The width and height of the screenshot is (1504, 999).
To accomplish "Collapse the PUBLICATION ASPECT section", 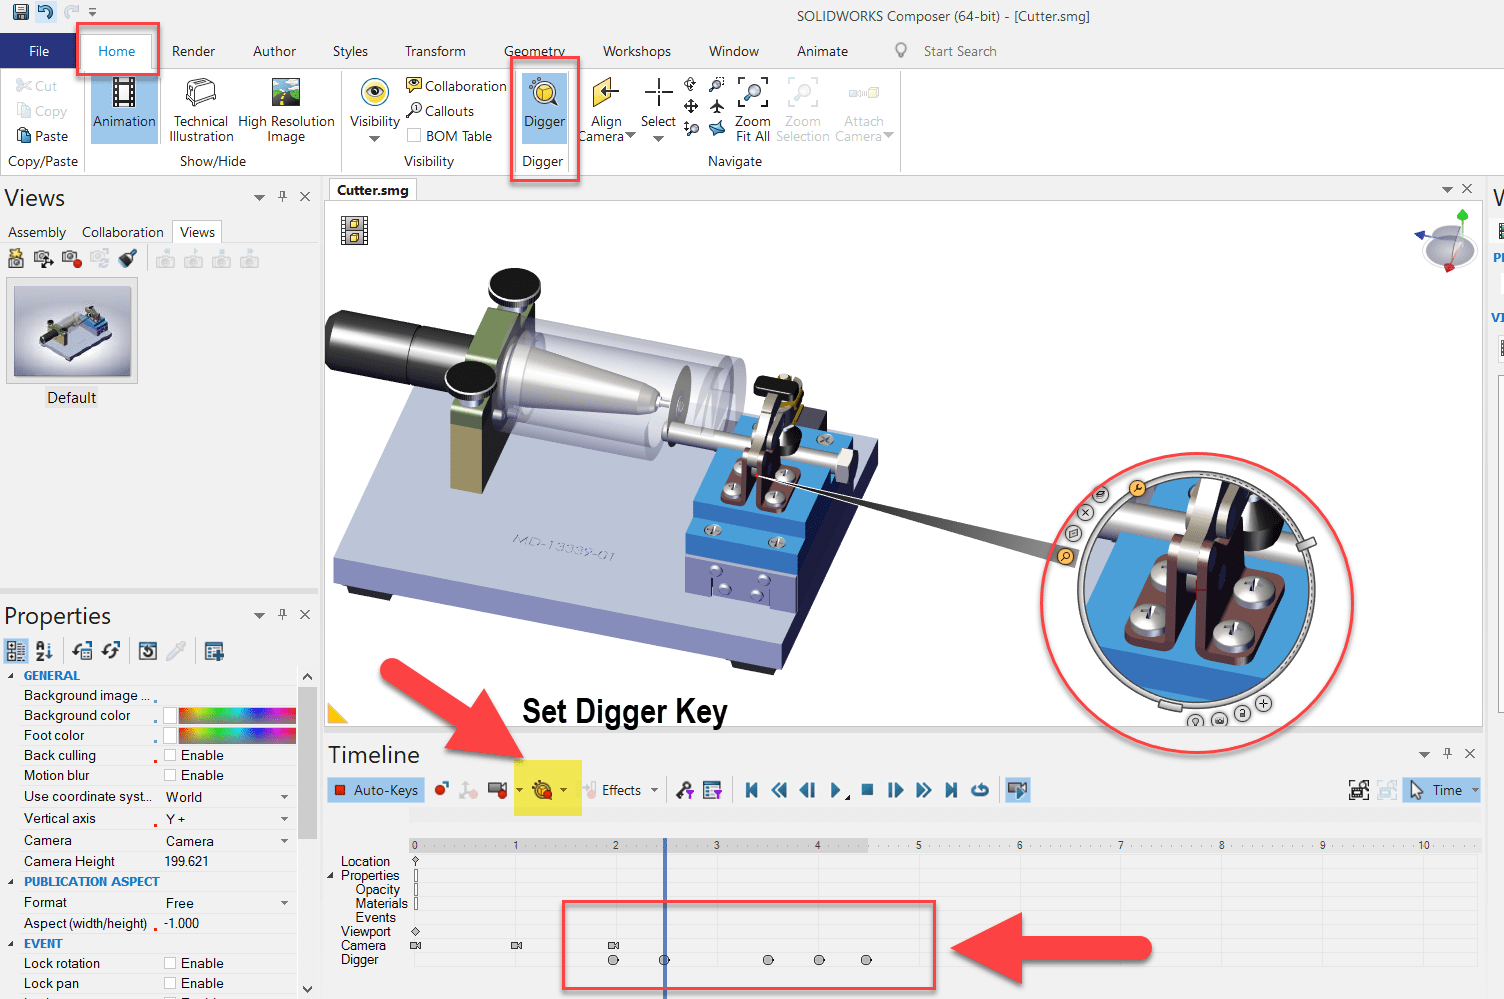I will pos(11,882).
